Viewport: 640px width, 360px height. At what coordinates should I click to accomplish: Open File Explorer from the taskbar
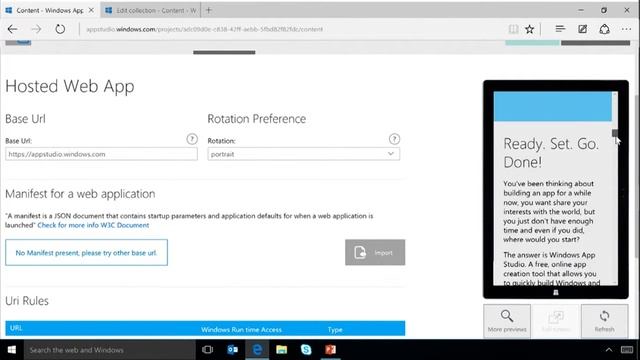tap(282, 350)
